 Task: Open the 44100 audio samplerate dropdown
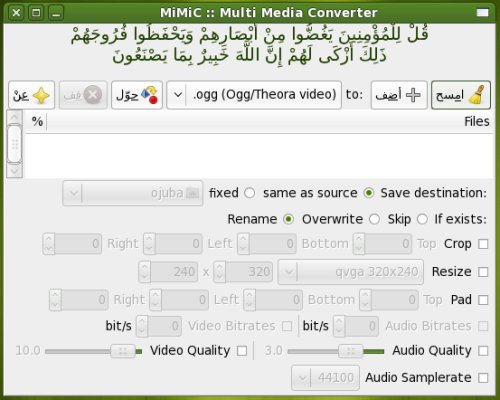point(325,378)
